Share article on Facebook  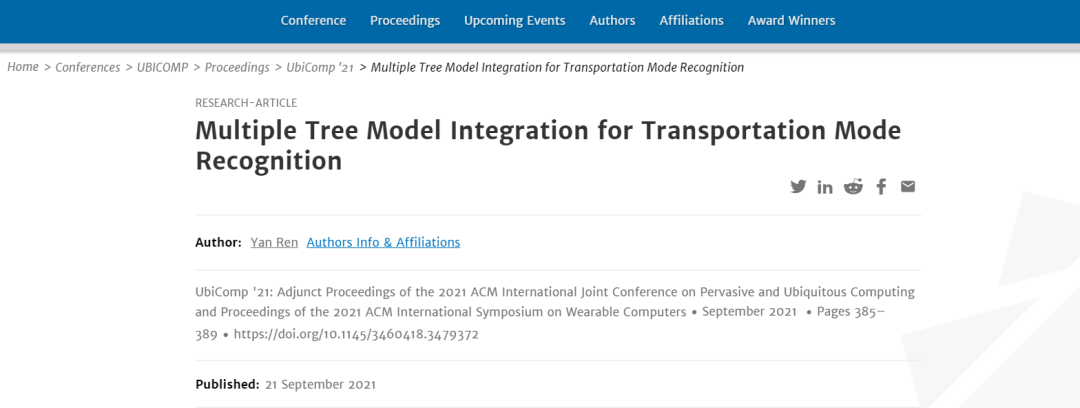point(881,186)
